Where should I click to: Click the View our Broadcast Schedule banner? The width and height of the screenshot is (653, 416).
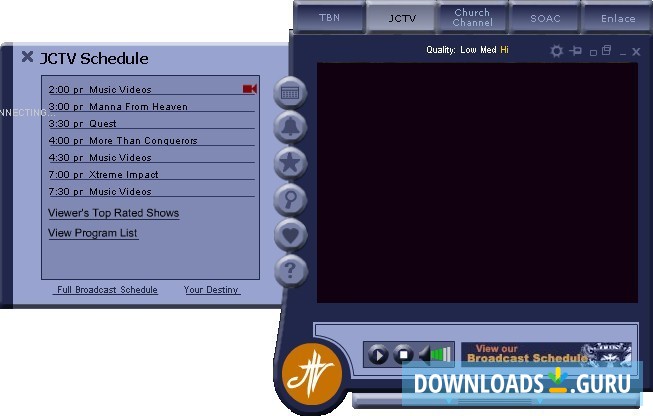[546, 354]
